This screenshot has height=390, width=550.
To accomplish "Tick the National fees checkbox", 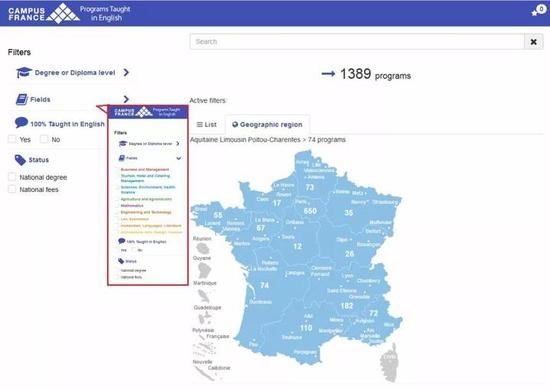I will (x=12, y=189).
